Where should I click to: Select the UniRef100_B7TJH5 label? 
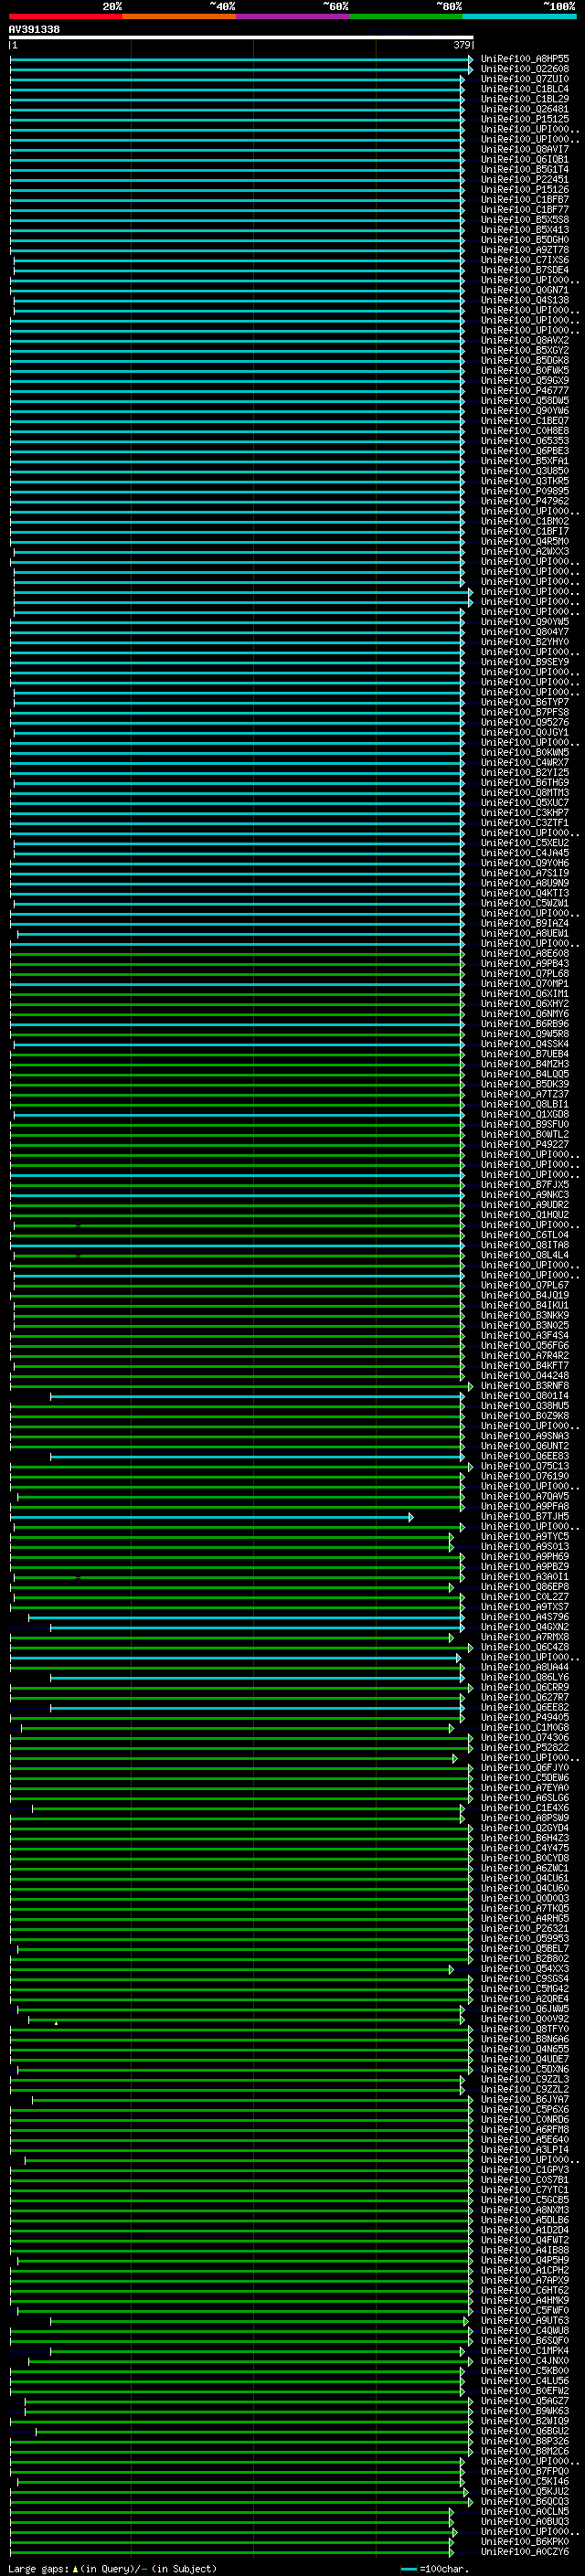tap(525, 1516)
